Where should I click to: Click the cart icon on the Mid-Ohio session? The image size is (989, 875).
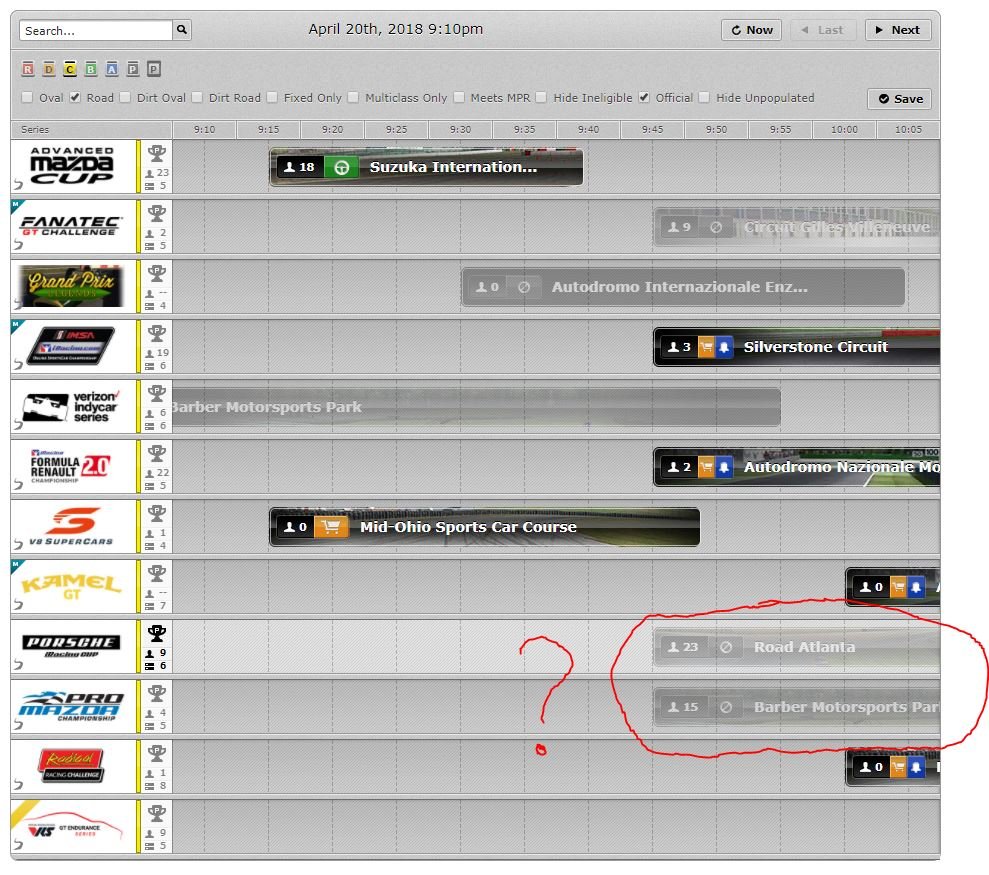pyautogui.click(x=331, y=527)
